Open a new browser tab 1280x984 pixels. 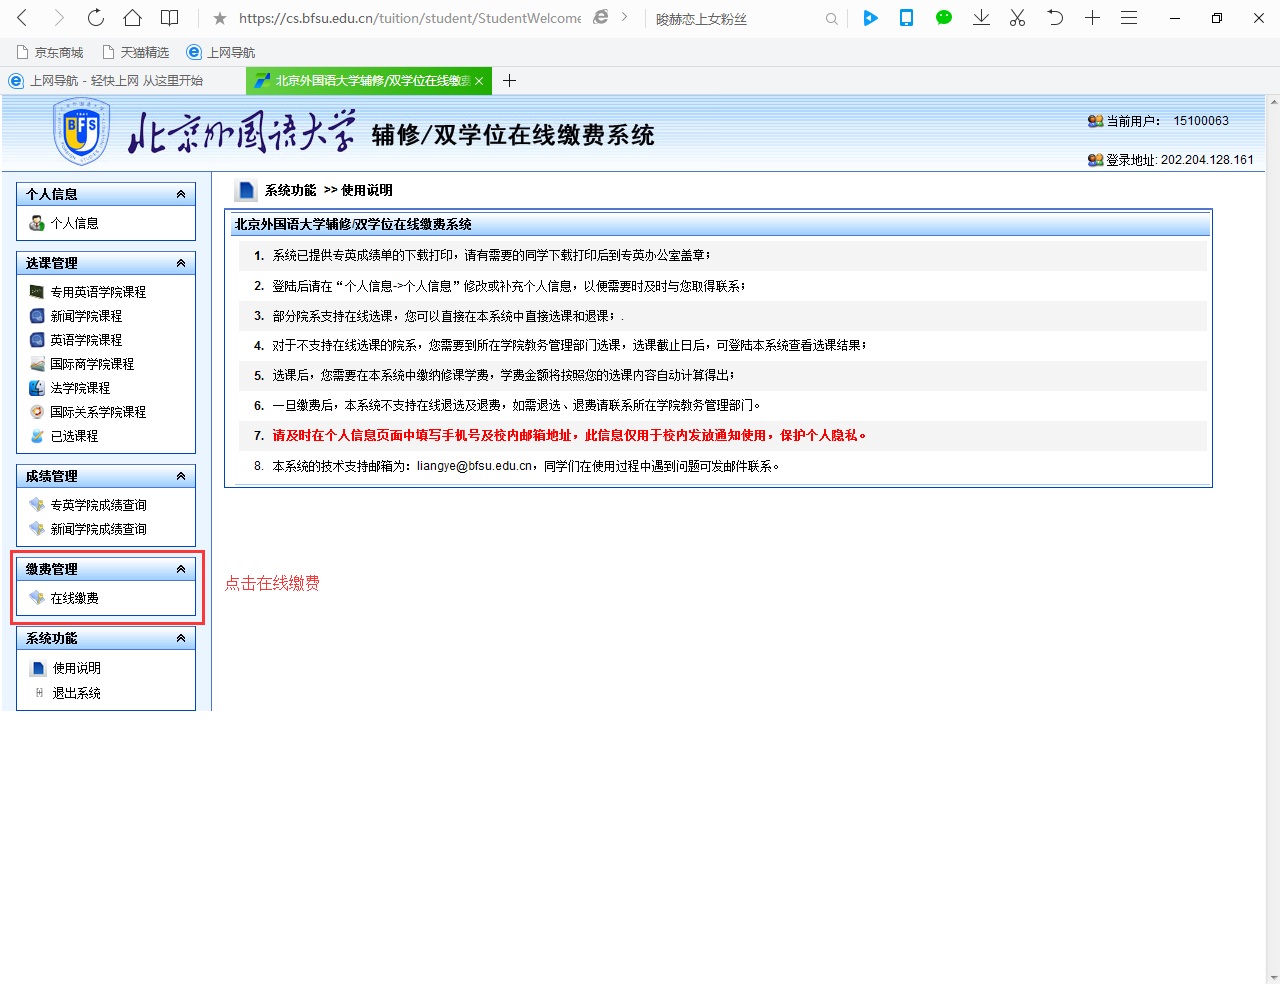(x=509, y=81)
